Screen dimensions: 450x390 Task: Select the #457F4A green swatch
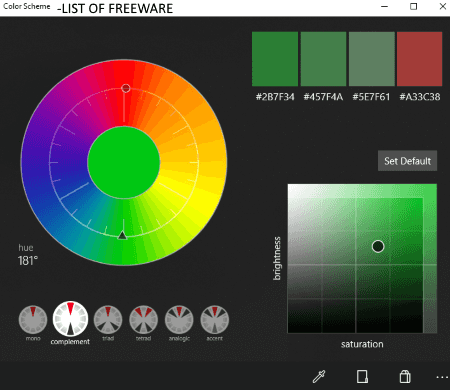click(x=323, y=59)
